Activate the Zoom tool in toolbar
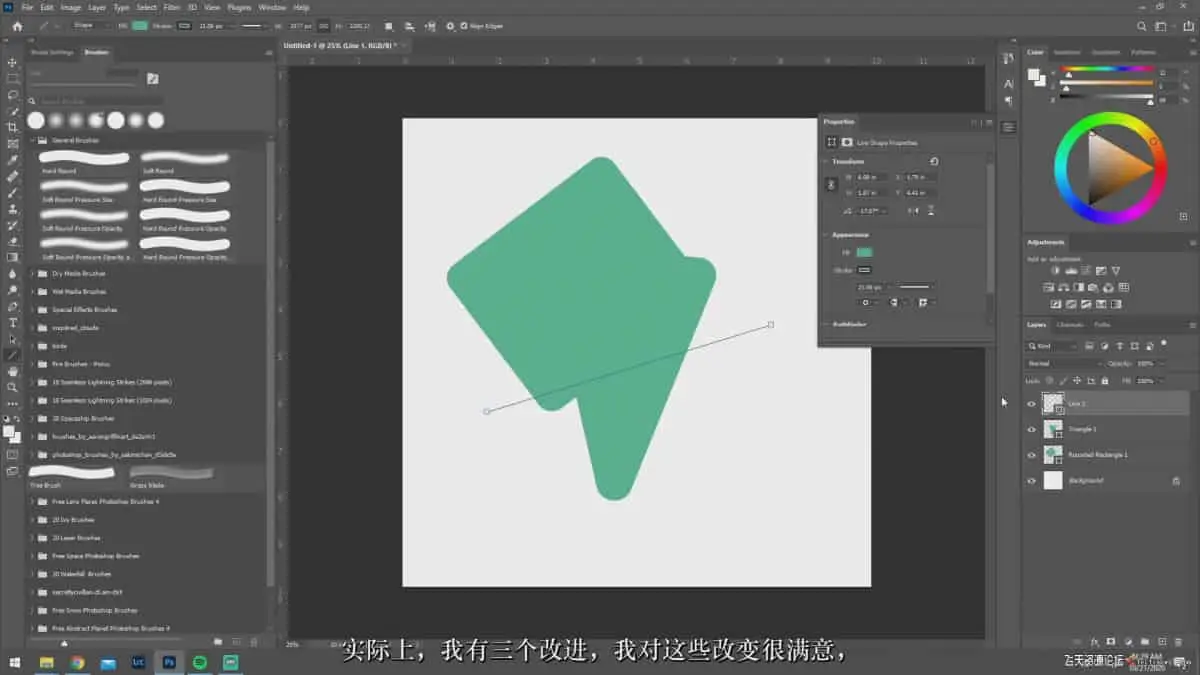Image resolution: width=1200 pixels, height=675 pixels. coord(13,387)
